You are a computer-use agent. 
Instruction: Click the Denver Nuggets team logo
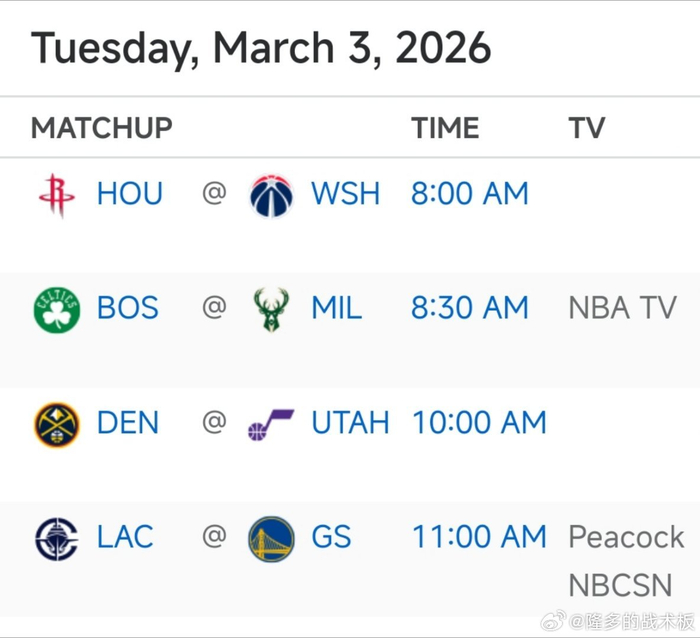[57, 424]
